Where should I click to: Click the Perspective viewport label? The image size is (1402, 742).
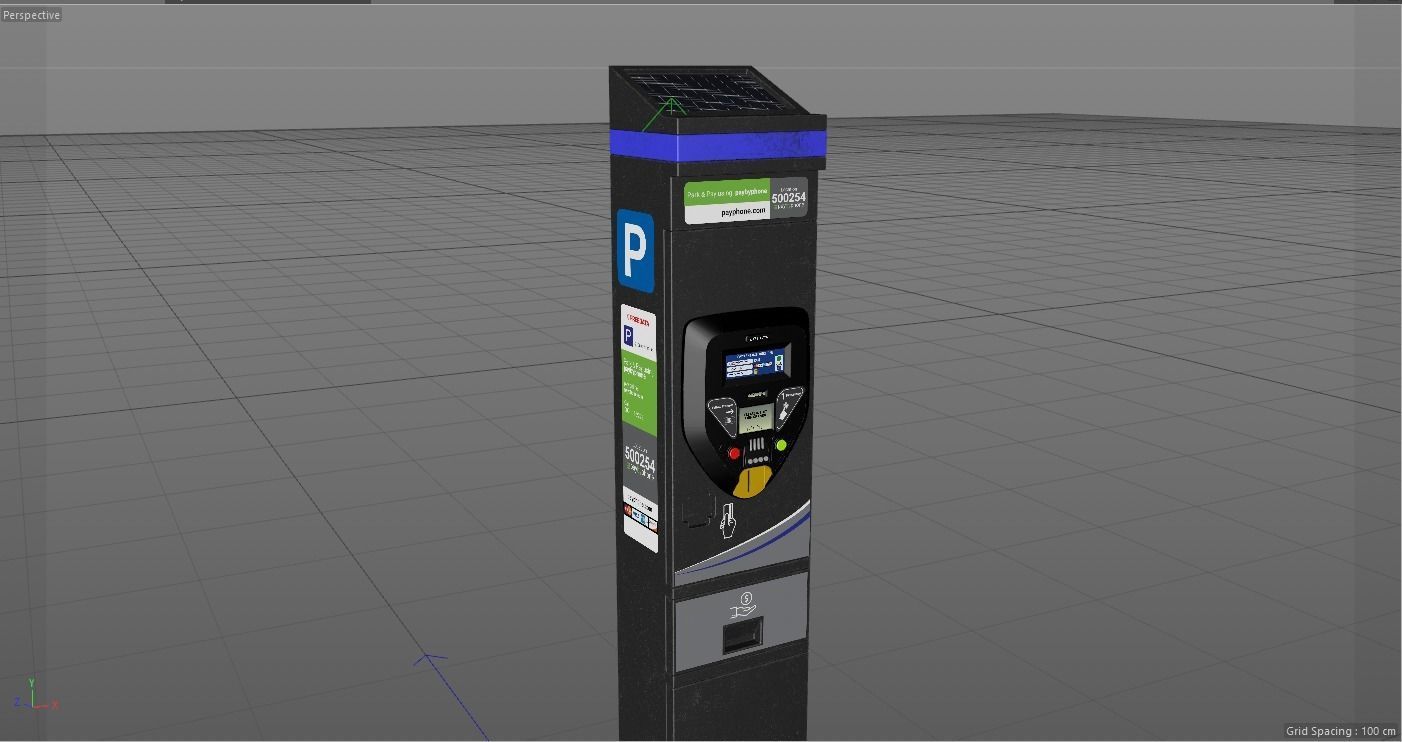point(31,15)
